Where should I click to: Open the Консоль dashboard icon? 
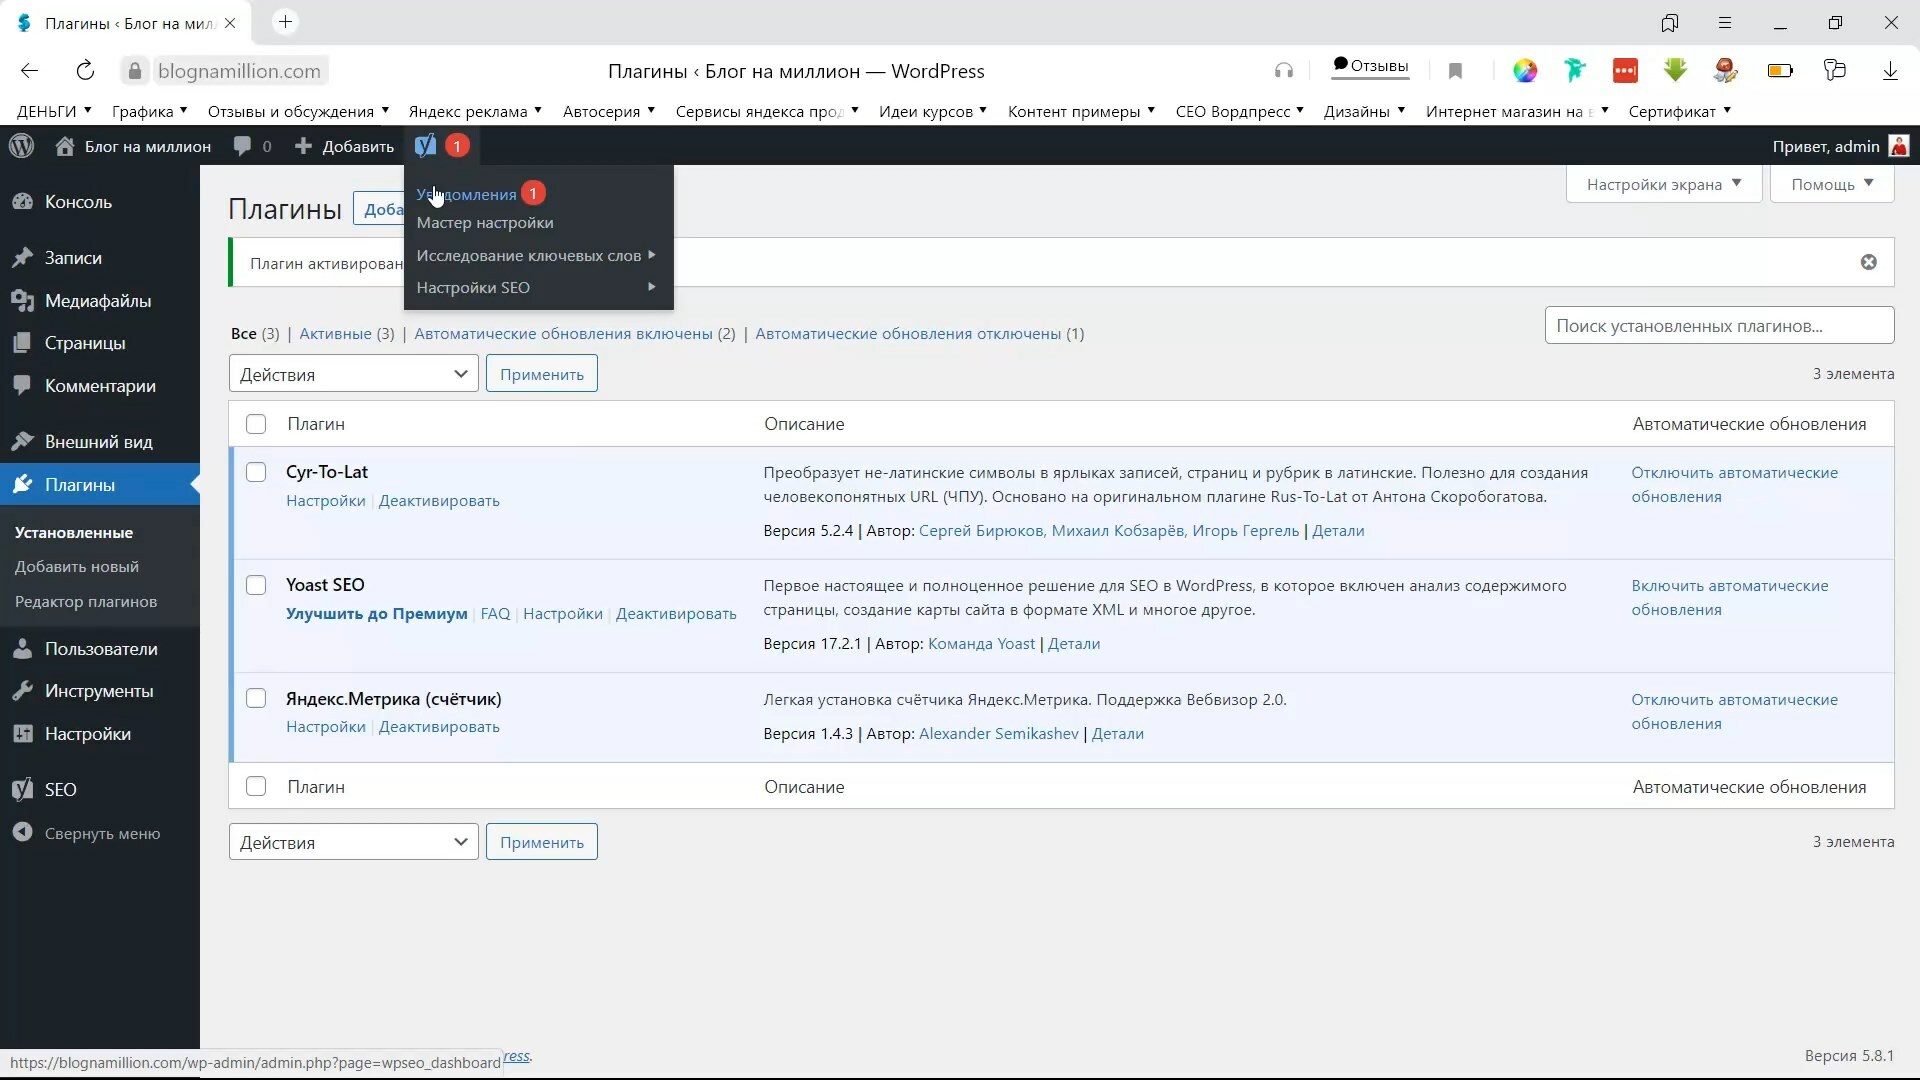point(23,202)
